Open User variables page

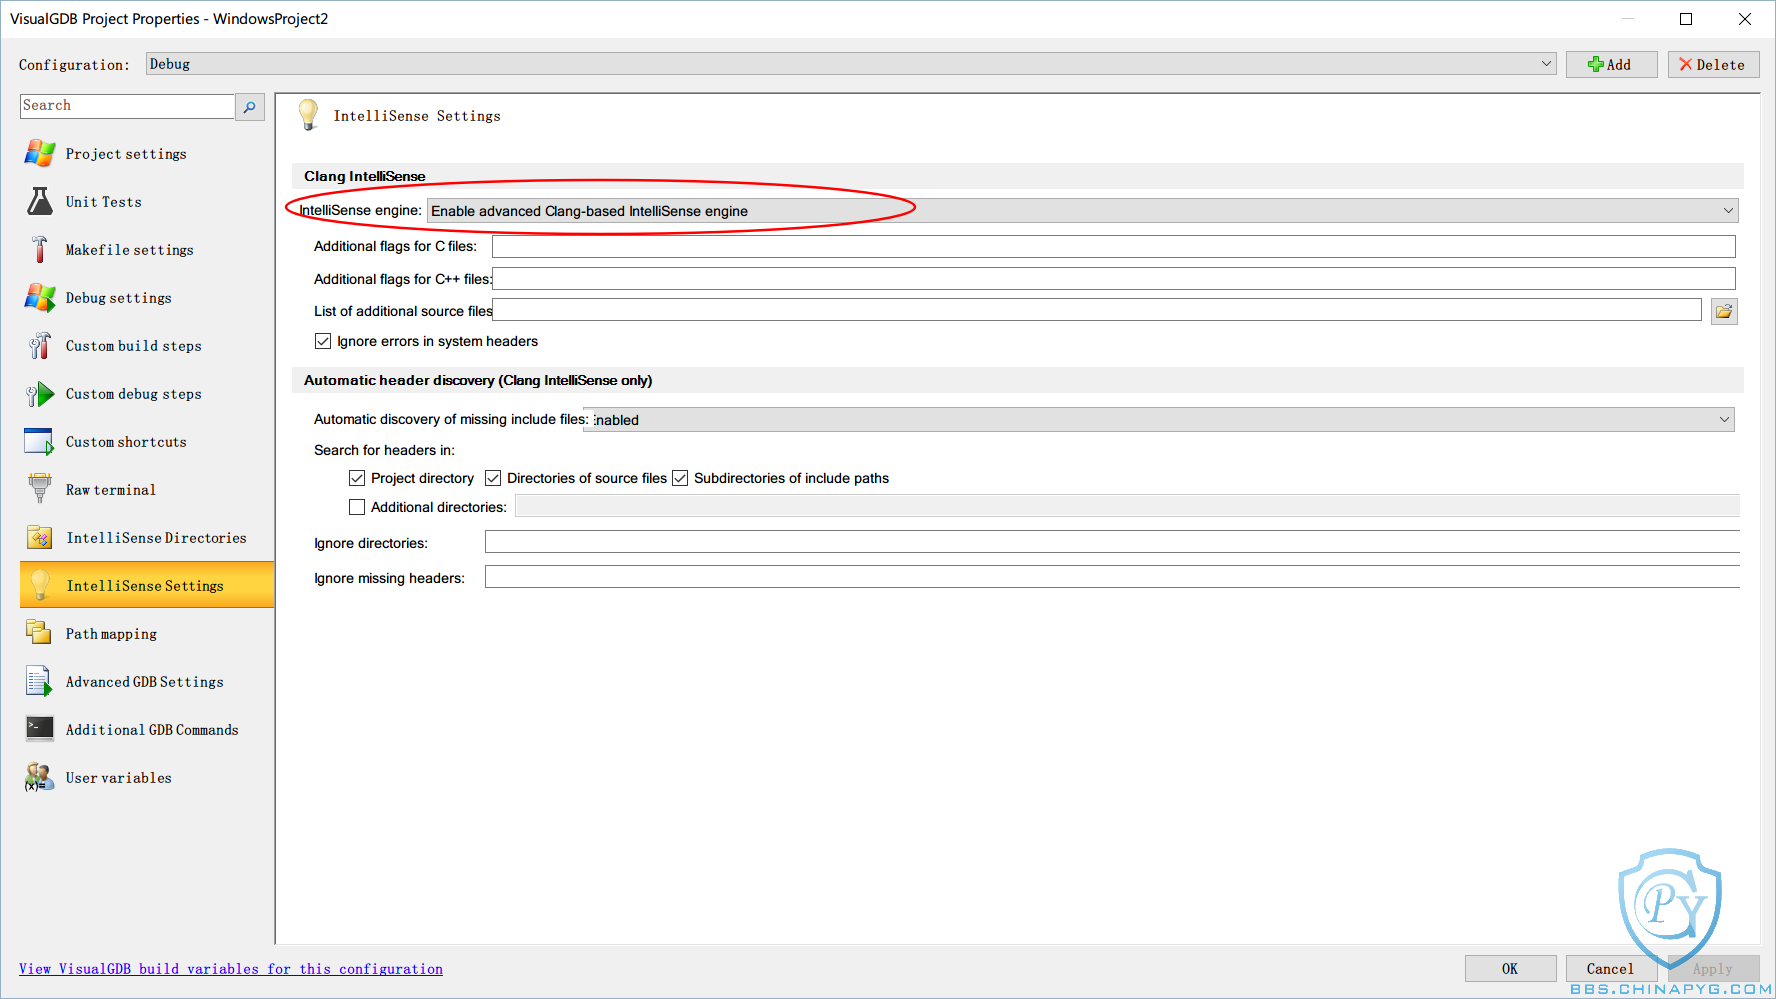[119, 778]
